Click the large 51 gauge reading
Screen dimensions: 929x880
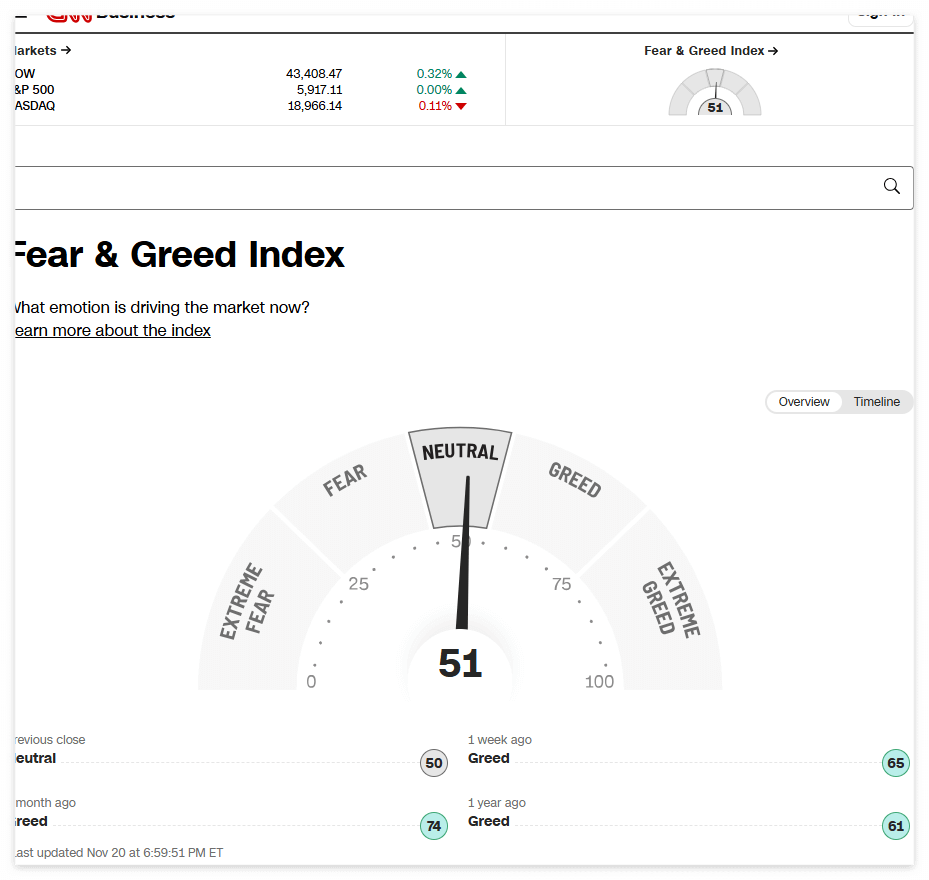click(460, 663)
